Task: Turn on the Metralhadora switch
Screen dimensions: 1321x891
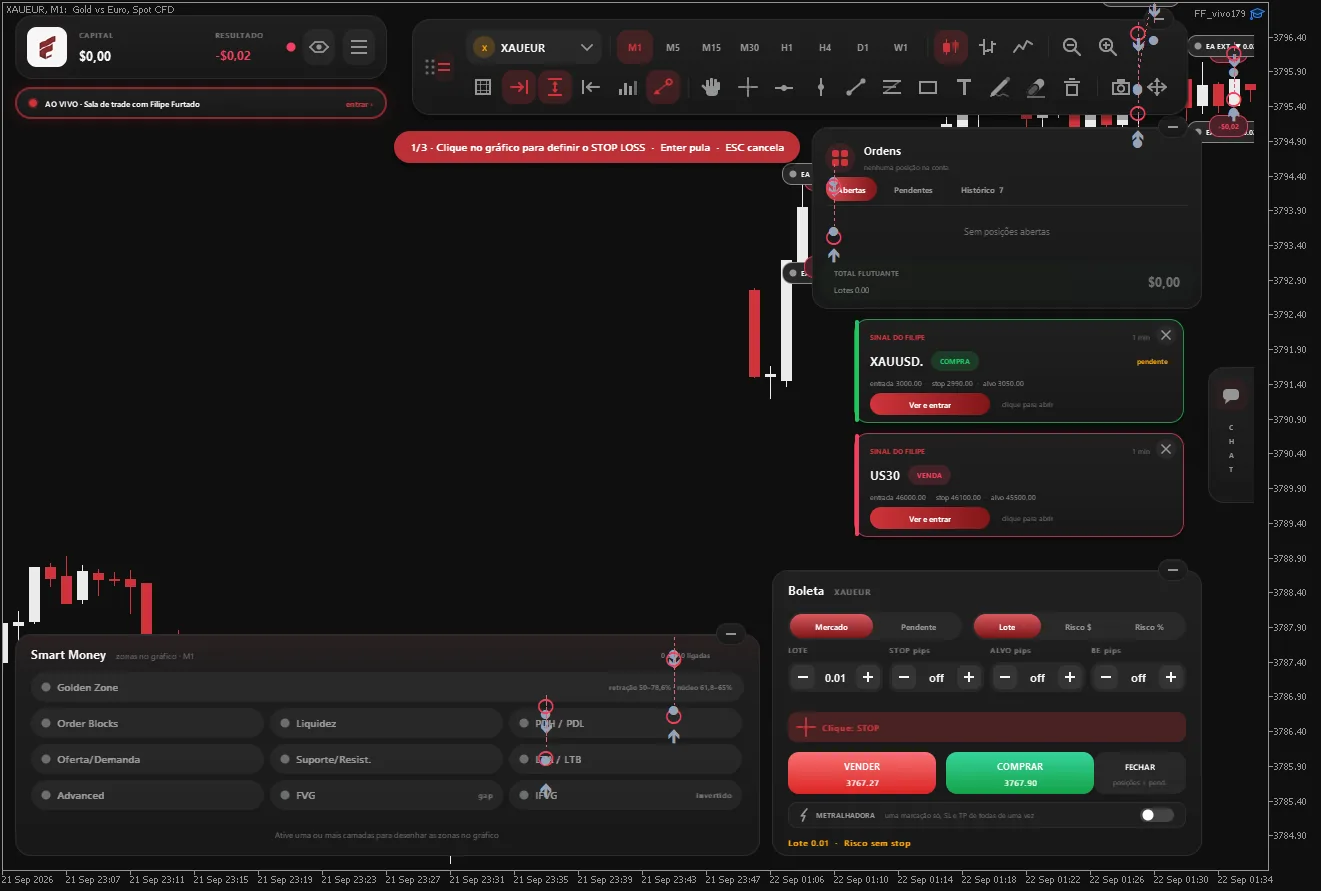Action: [x=1157, y=815]
